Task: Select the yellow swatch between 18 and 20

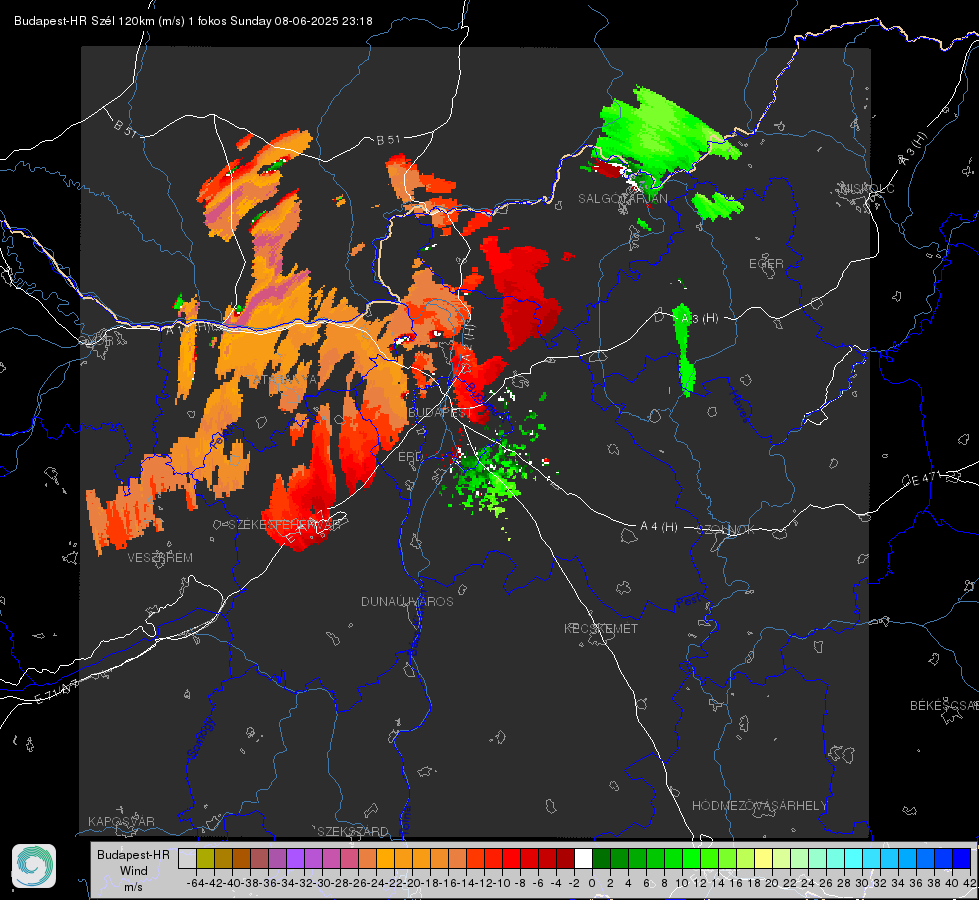Action: pyautogui.click(x=764, y=859)
